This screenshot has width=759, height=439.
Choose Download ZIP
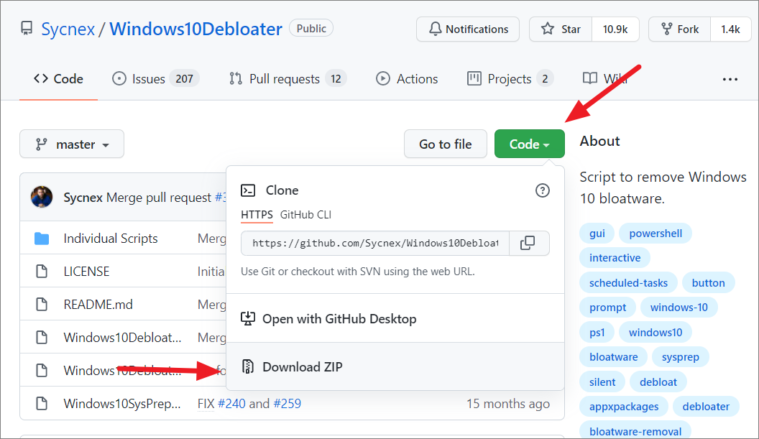(395, 366)
